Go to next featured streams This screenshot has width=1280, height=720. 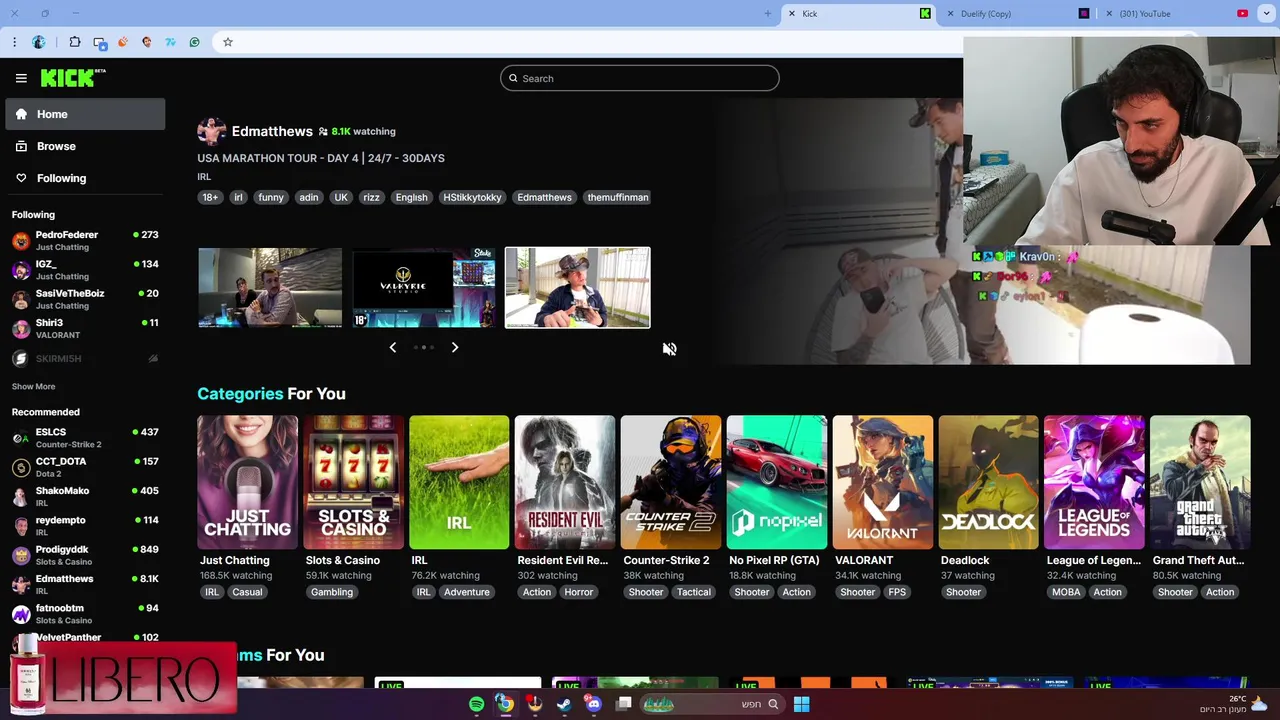click(454, 347)
